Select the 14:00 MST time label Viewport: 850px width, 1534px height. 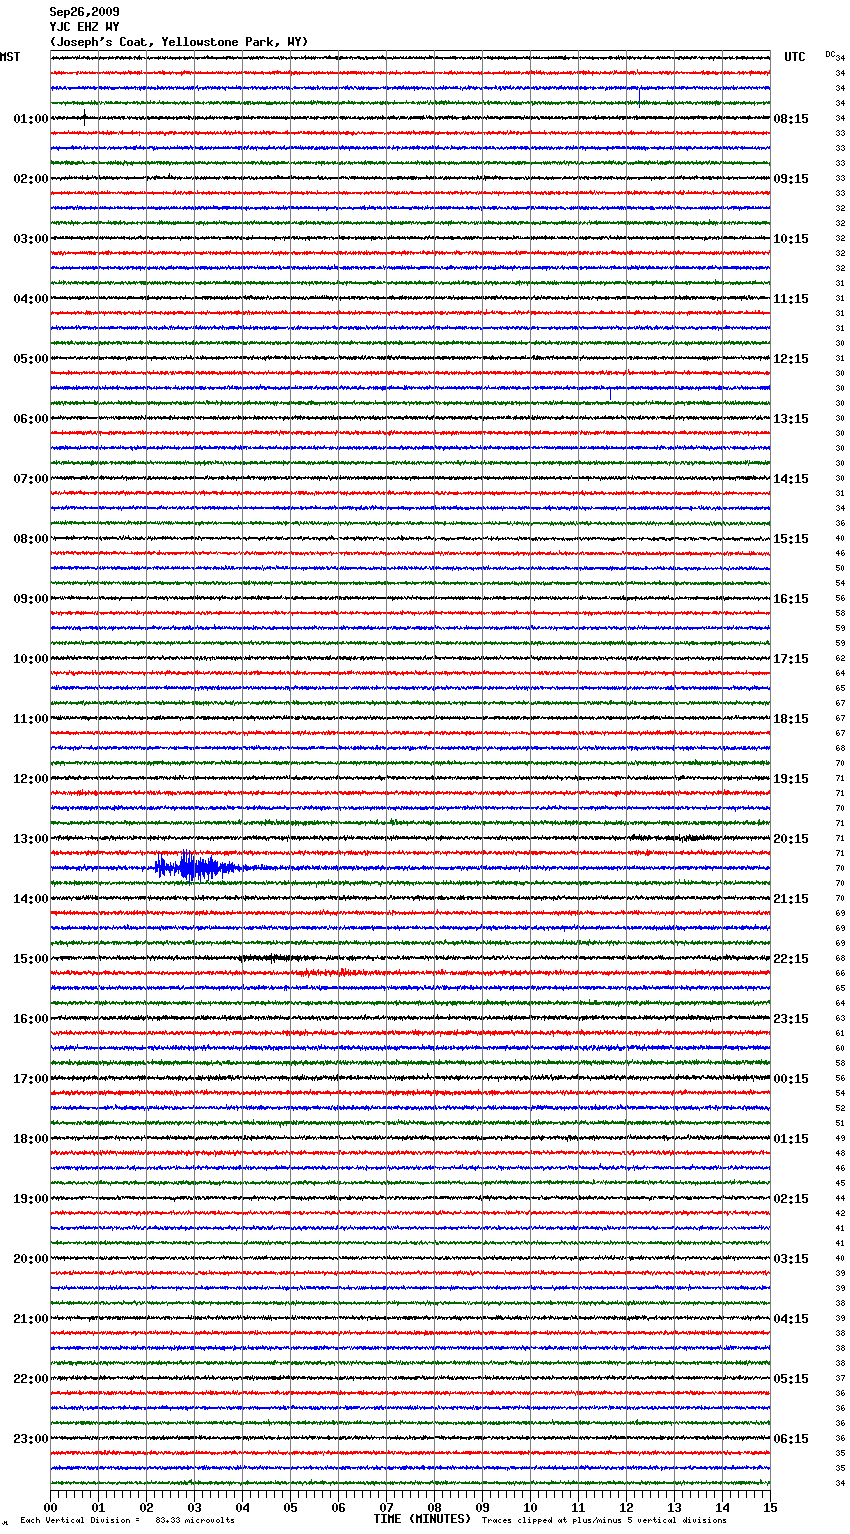pyautogui.click(x=31, y=899)
